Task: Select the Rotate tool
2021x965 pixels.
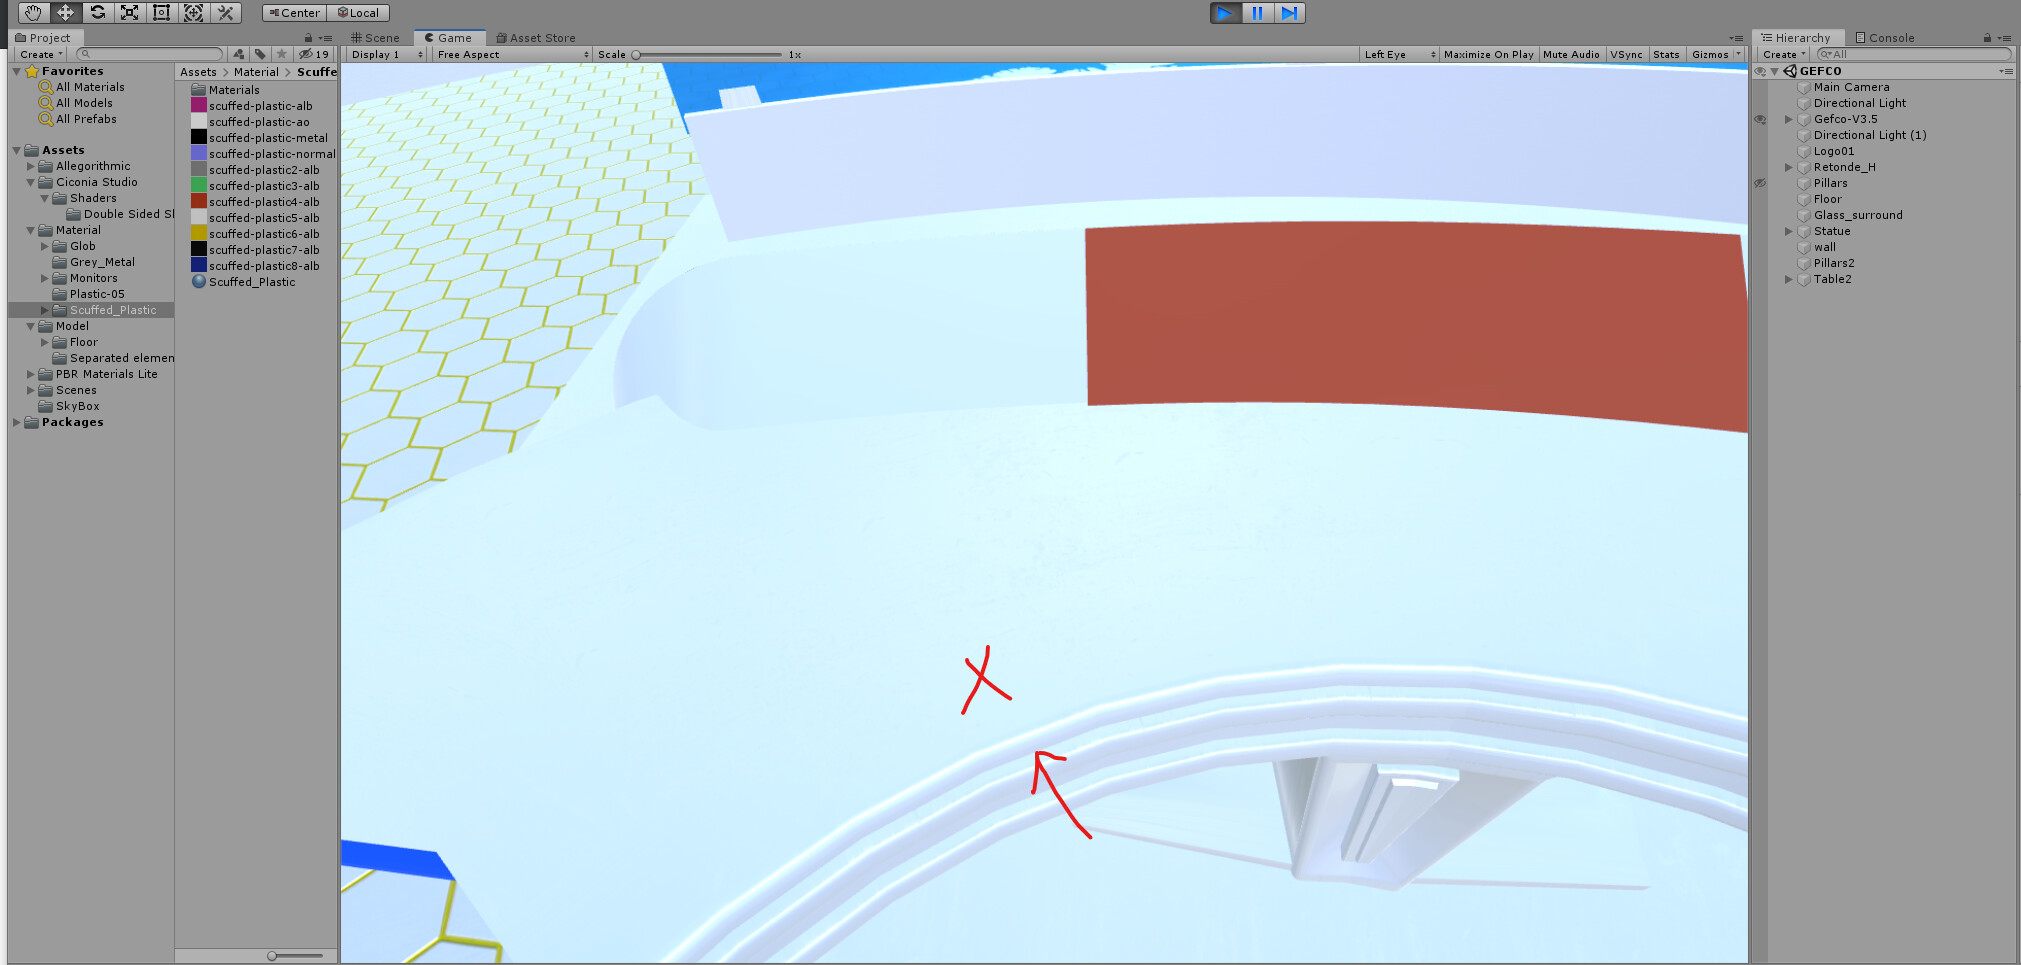Action: pyautogui.click(x=97, y=12)
